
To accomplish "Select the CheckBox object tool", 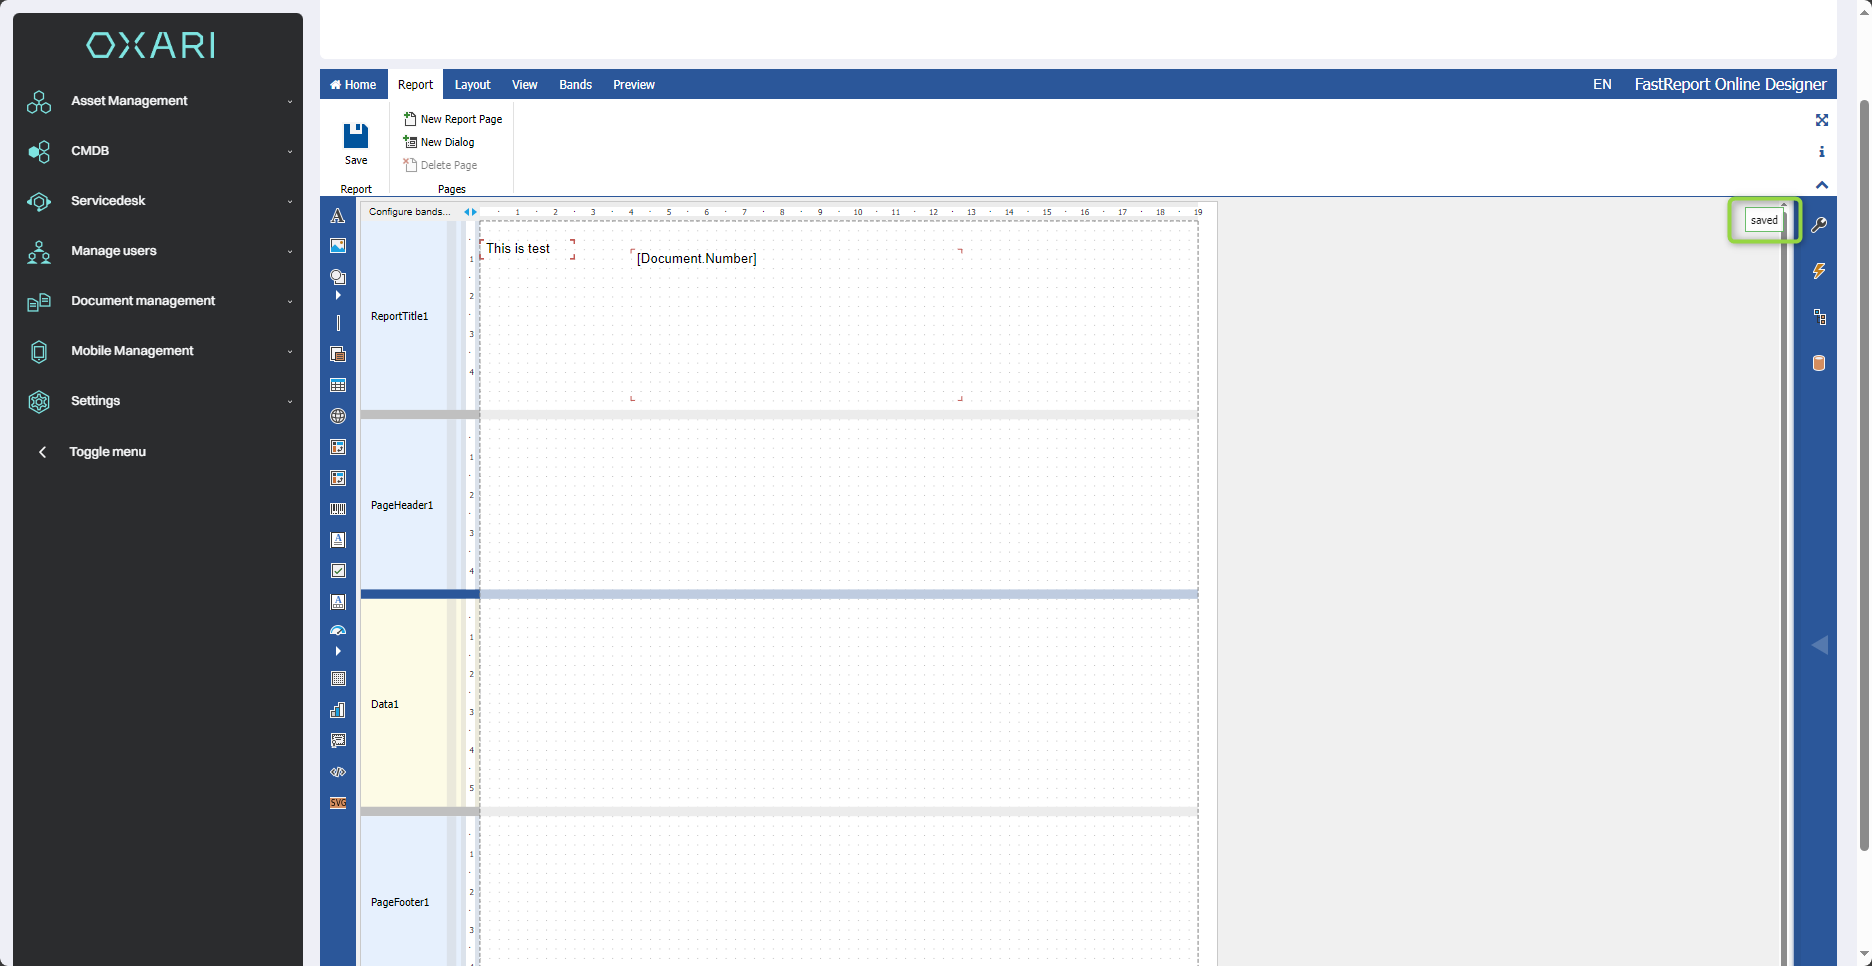I will [x=338, y=571].
